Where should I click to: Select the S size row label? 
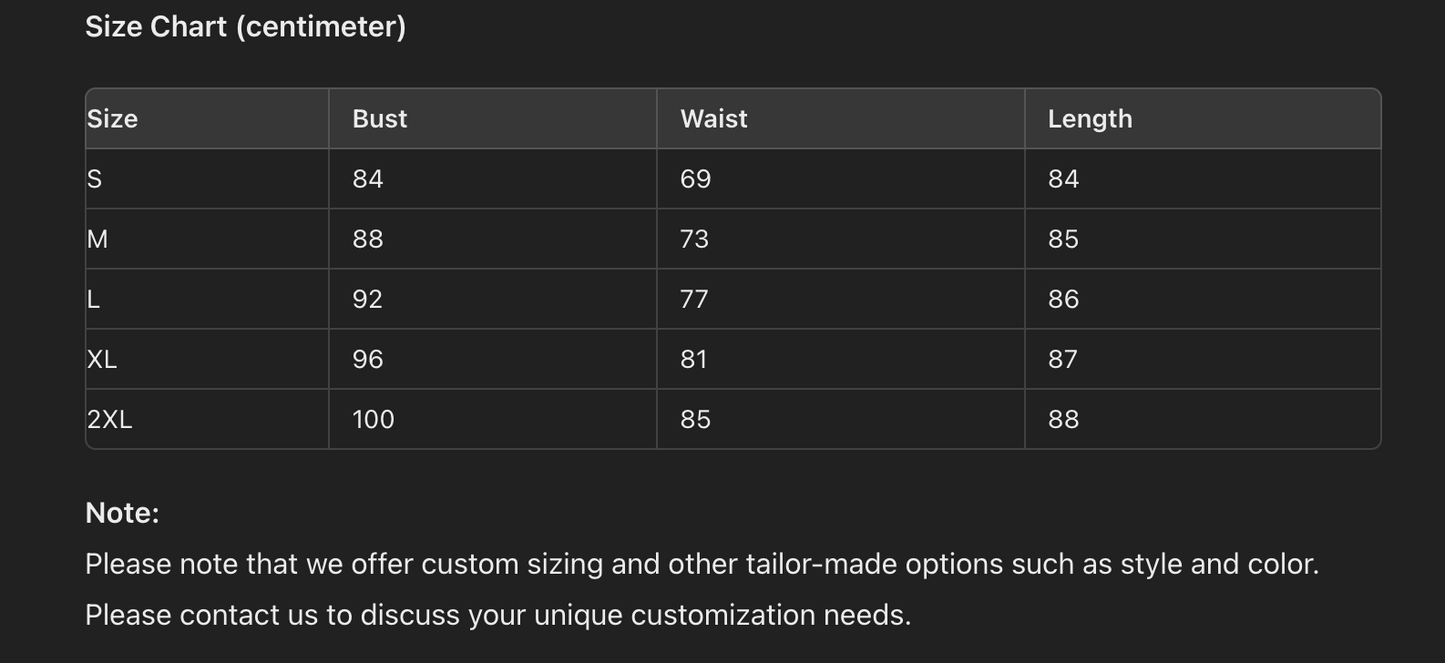95,179
